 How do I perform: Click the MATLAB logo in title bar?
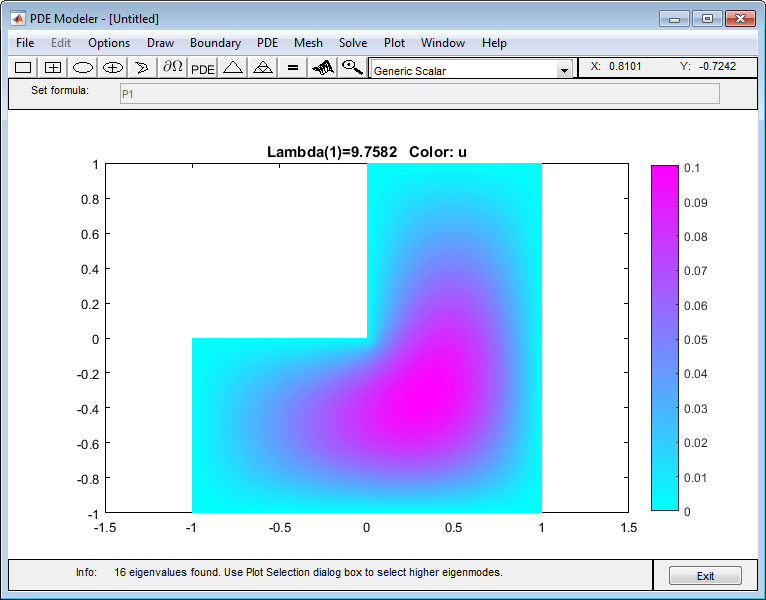(18, 19)
